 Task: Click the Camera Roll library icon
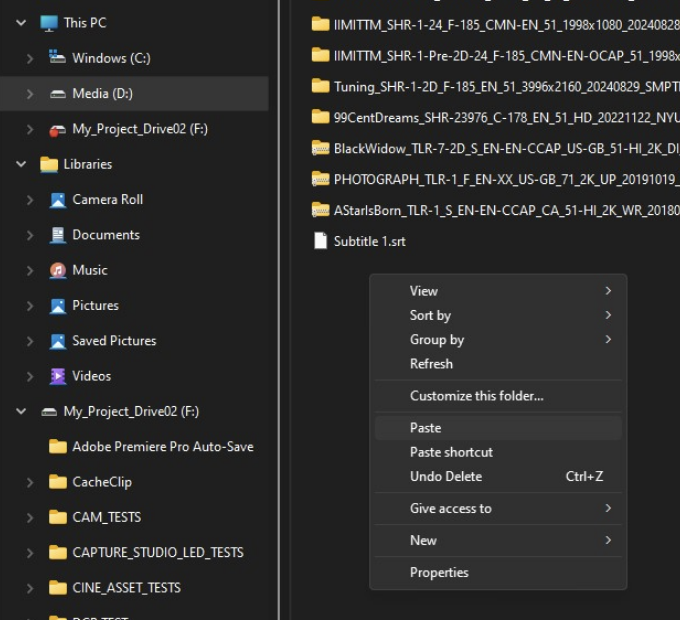[57, 200]
